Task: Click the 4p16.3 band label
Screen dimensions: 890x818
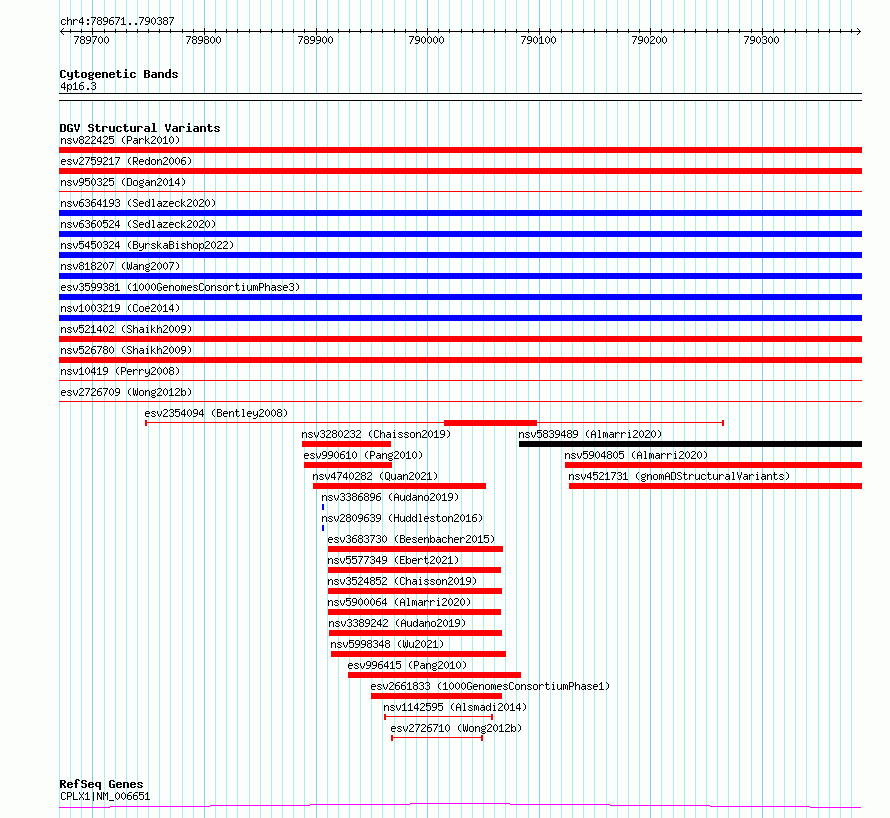Action: (78, 86)
